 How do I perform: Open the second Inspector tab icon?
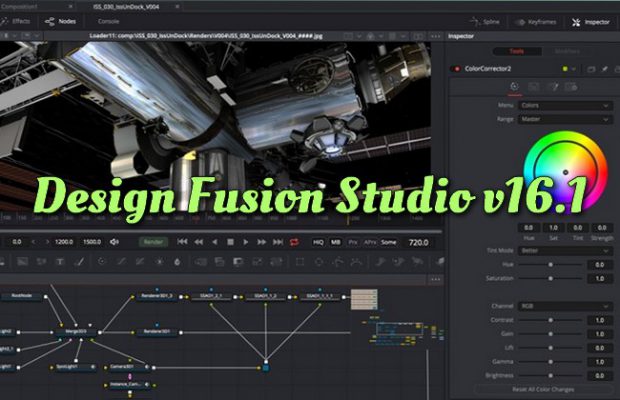click(x=534, y=87)
